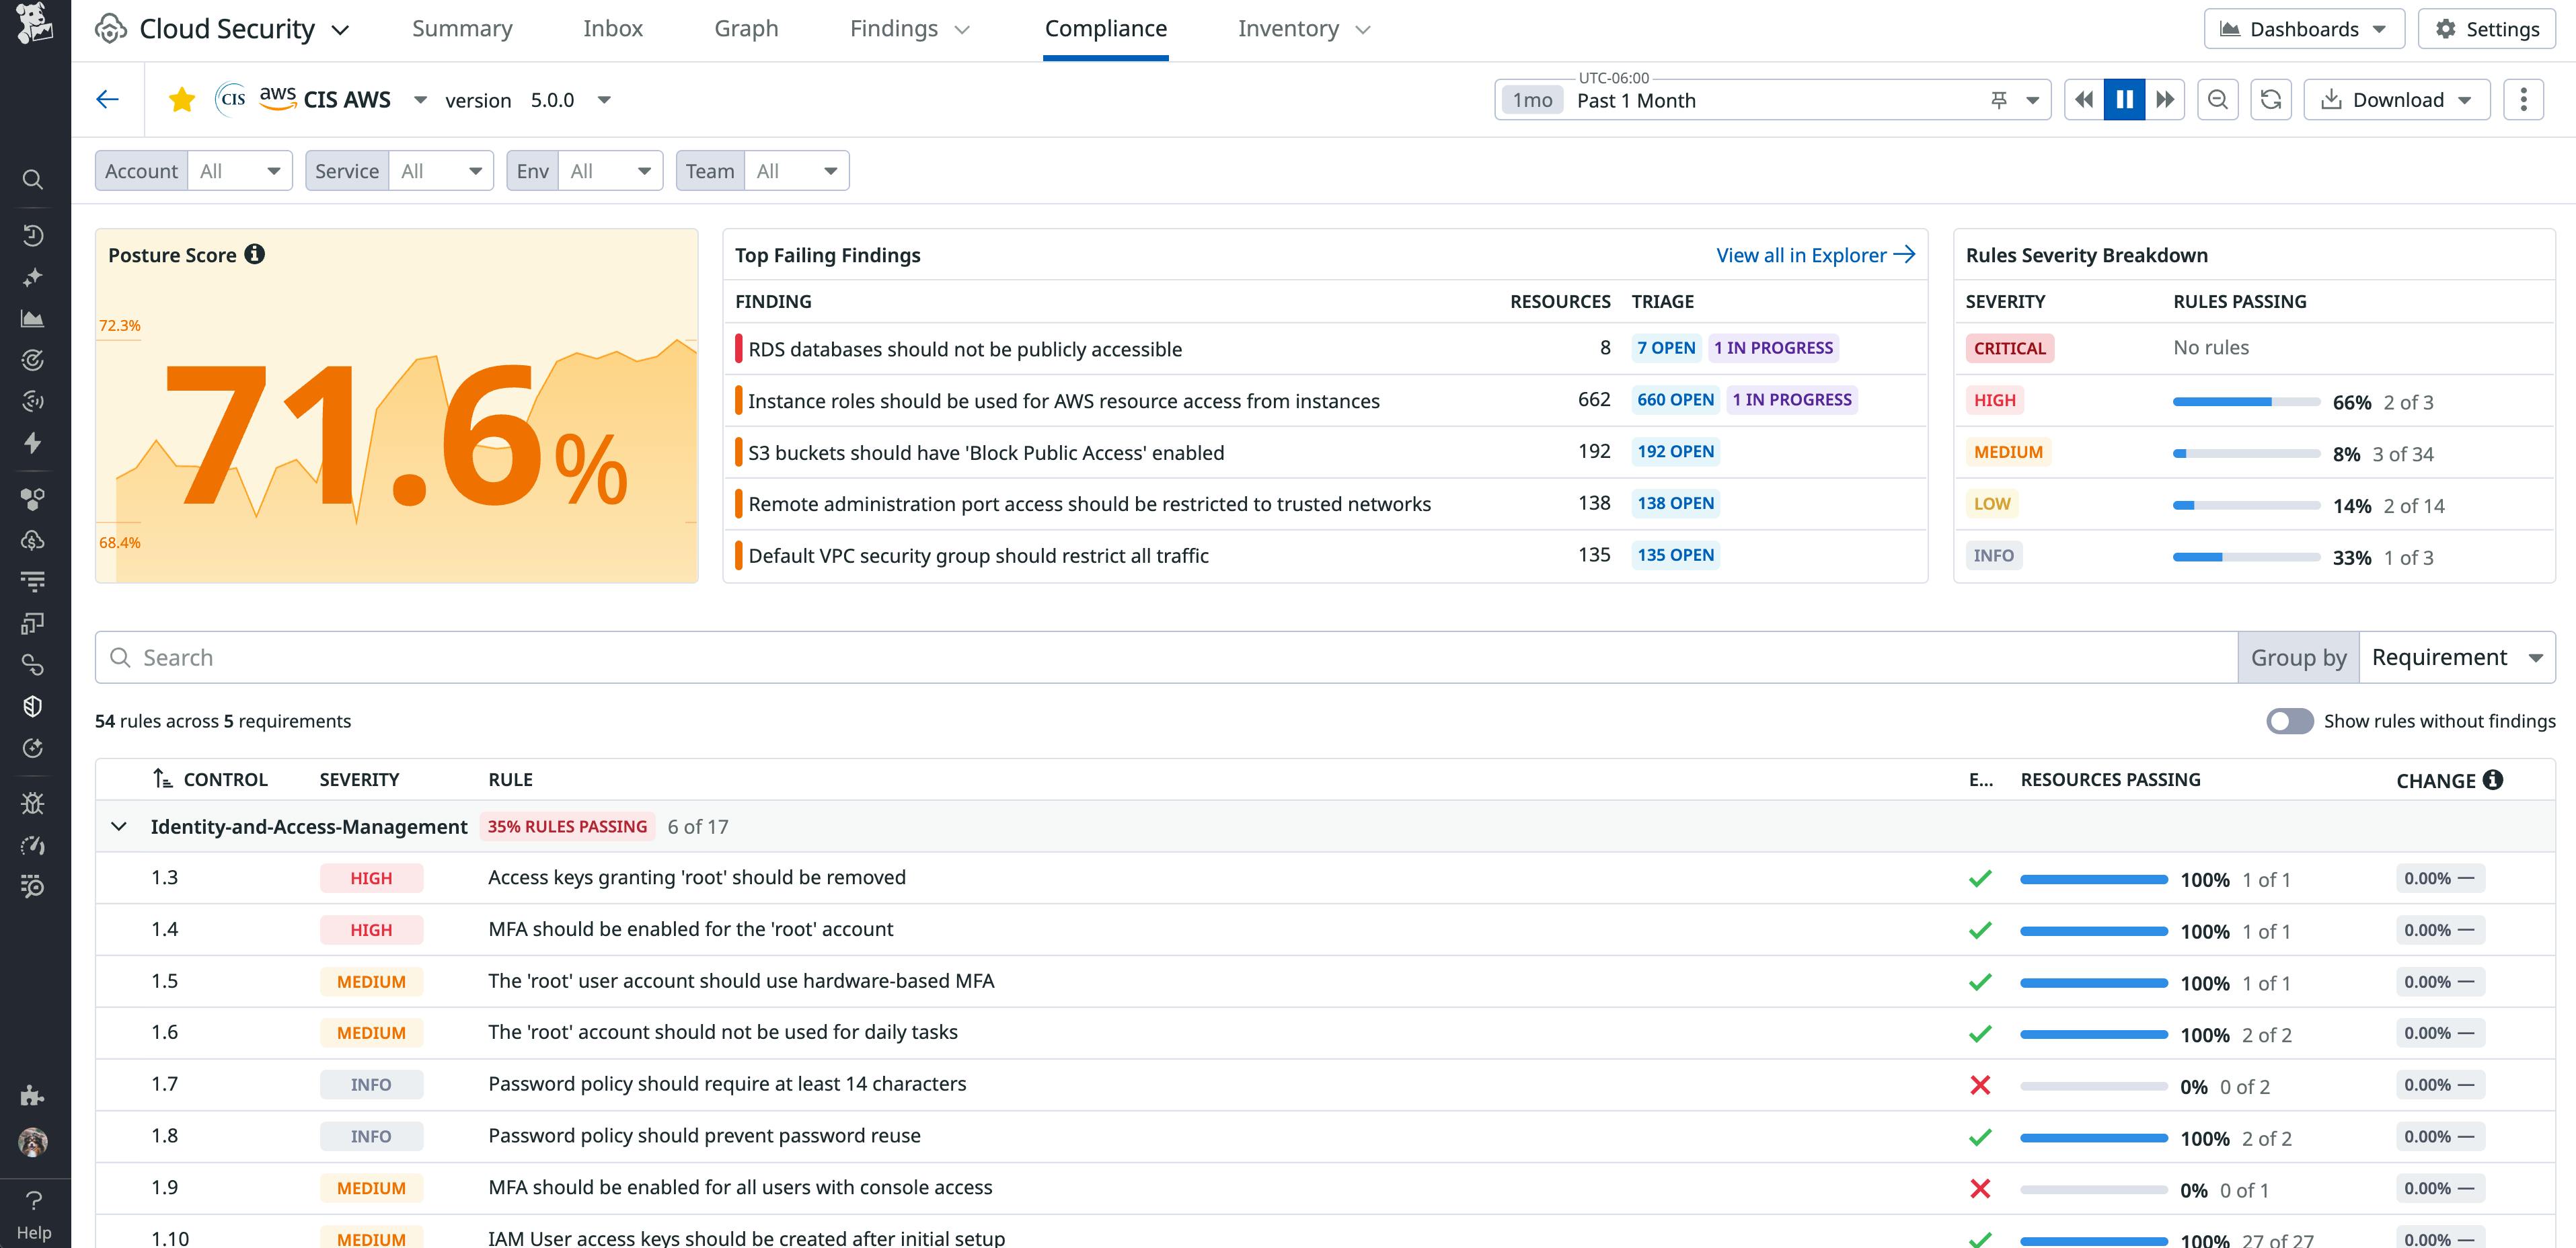
Task: Collapse the Identity-and-Access-Management group
Action: click(119, 827)
